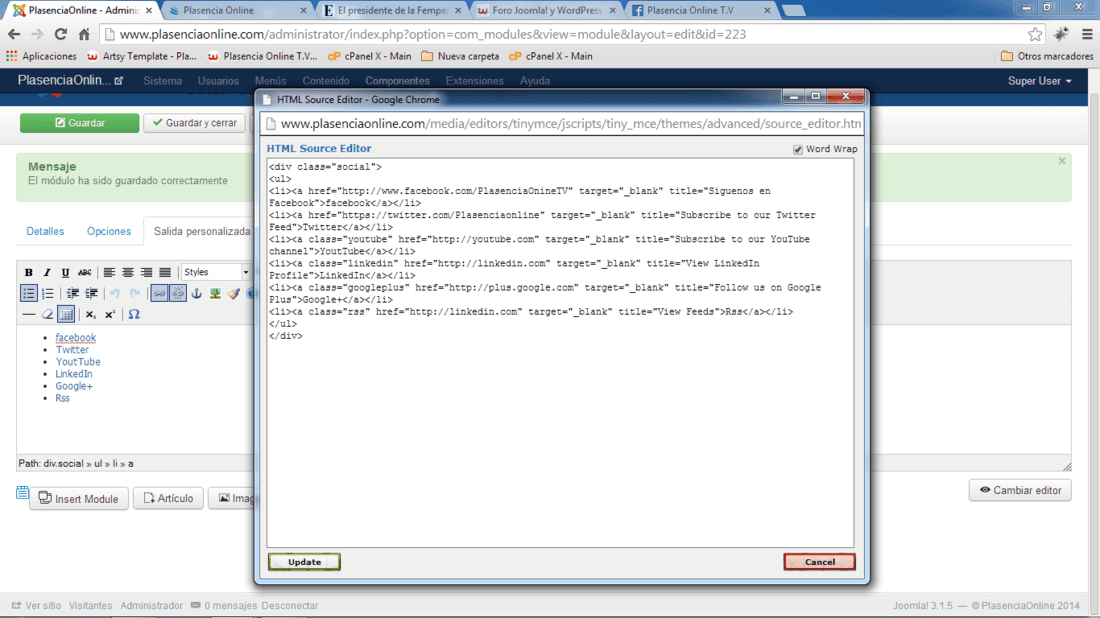Increase indent with the indent icon

click(91, 293)
